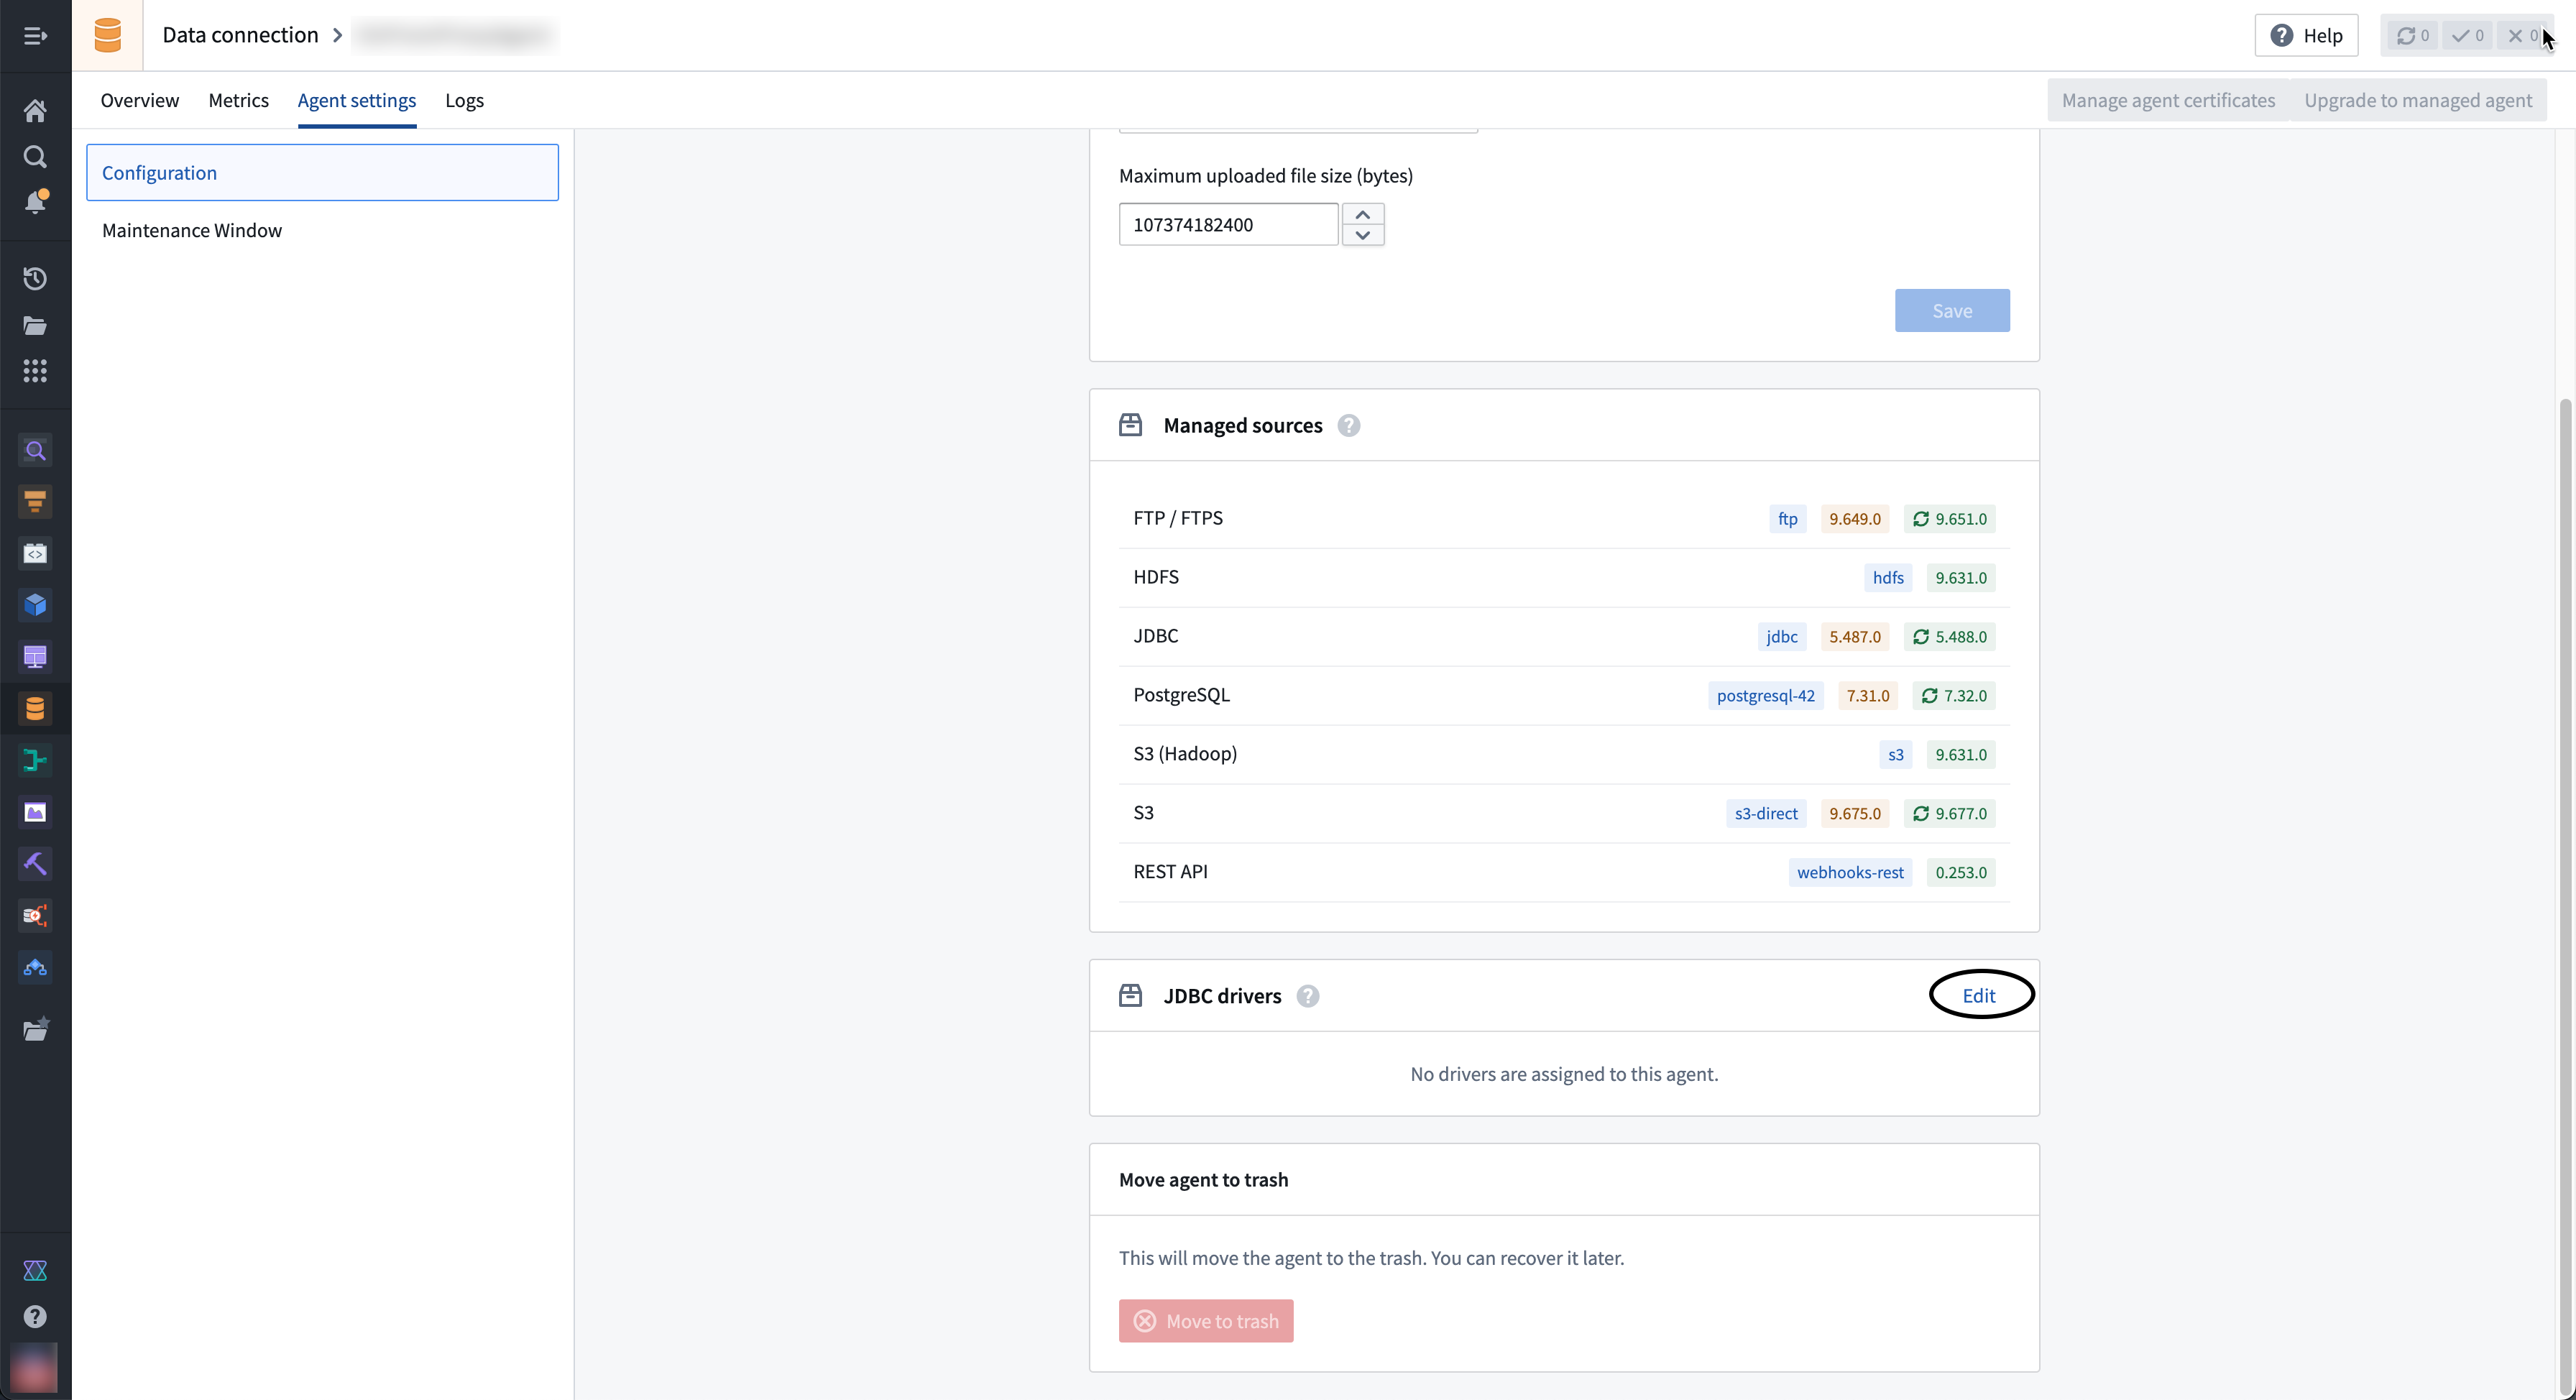Screen dimensions: 2576x1400
Task: Open the Applications grid icon
Action: pos(35,371)
